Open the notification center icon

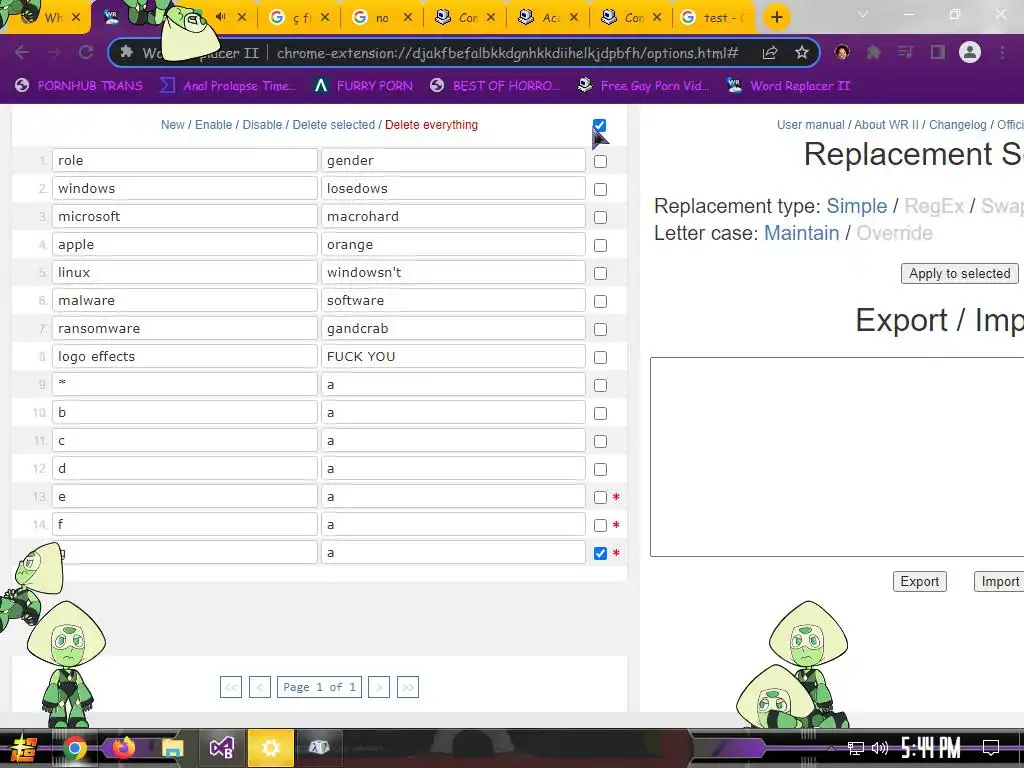pyautogui.click(x=991, y=748)
